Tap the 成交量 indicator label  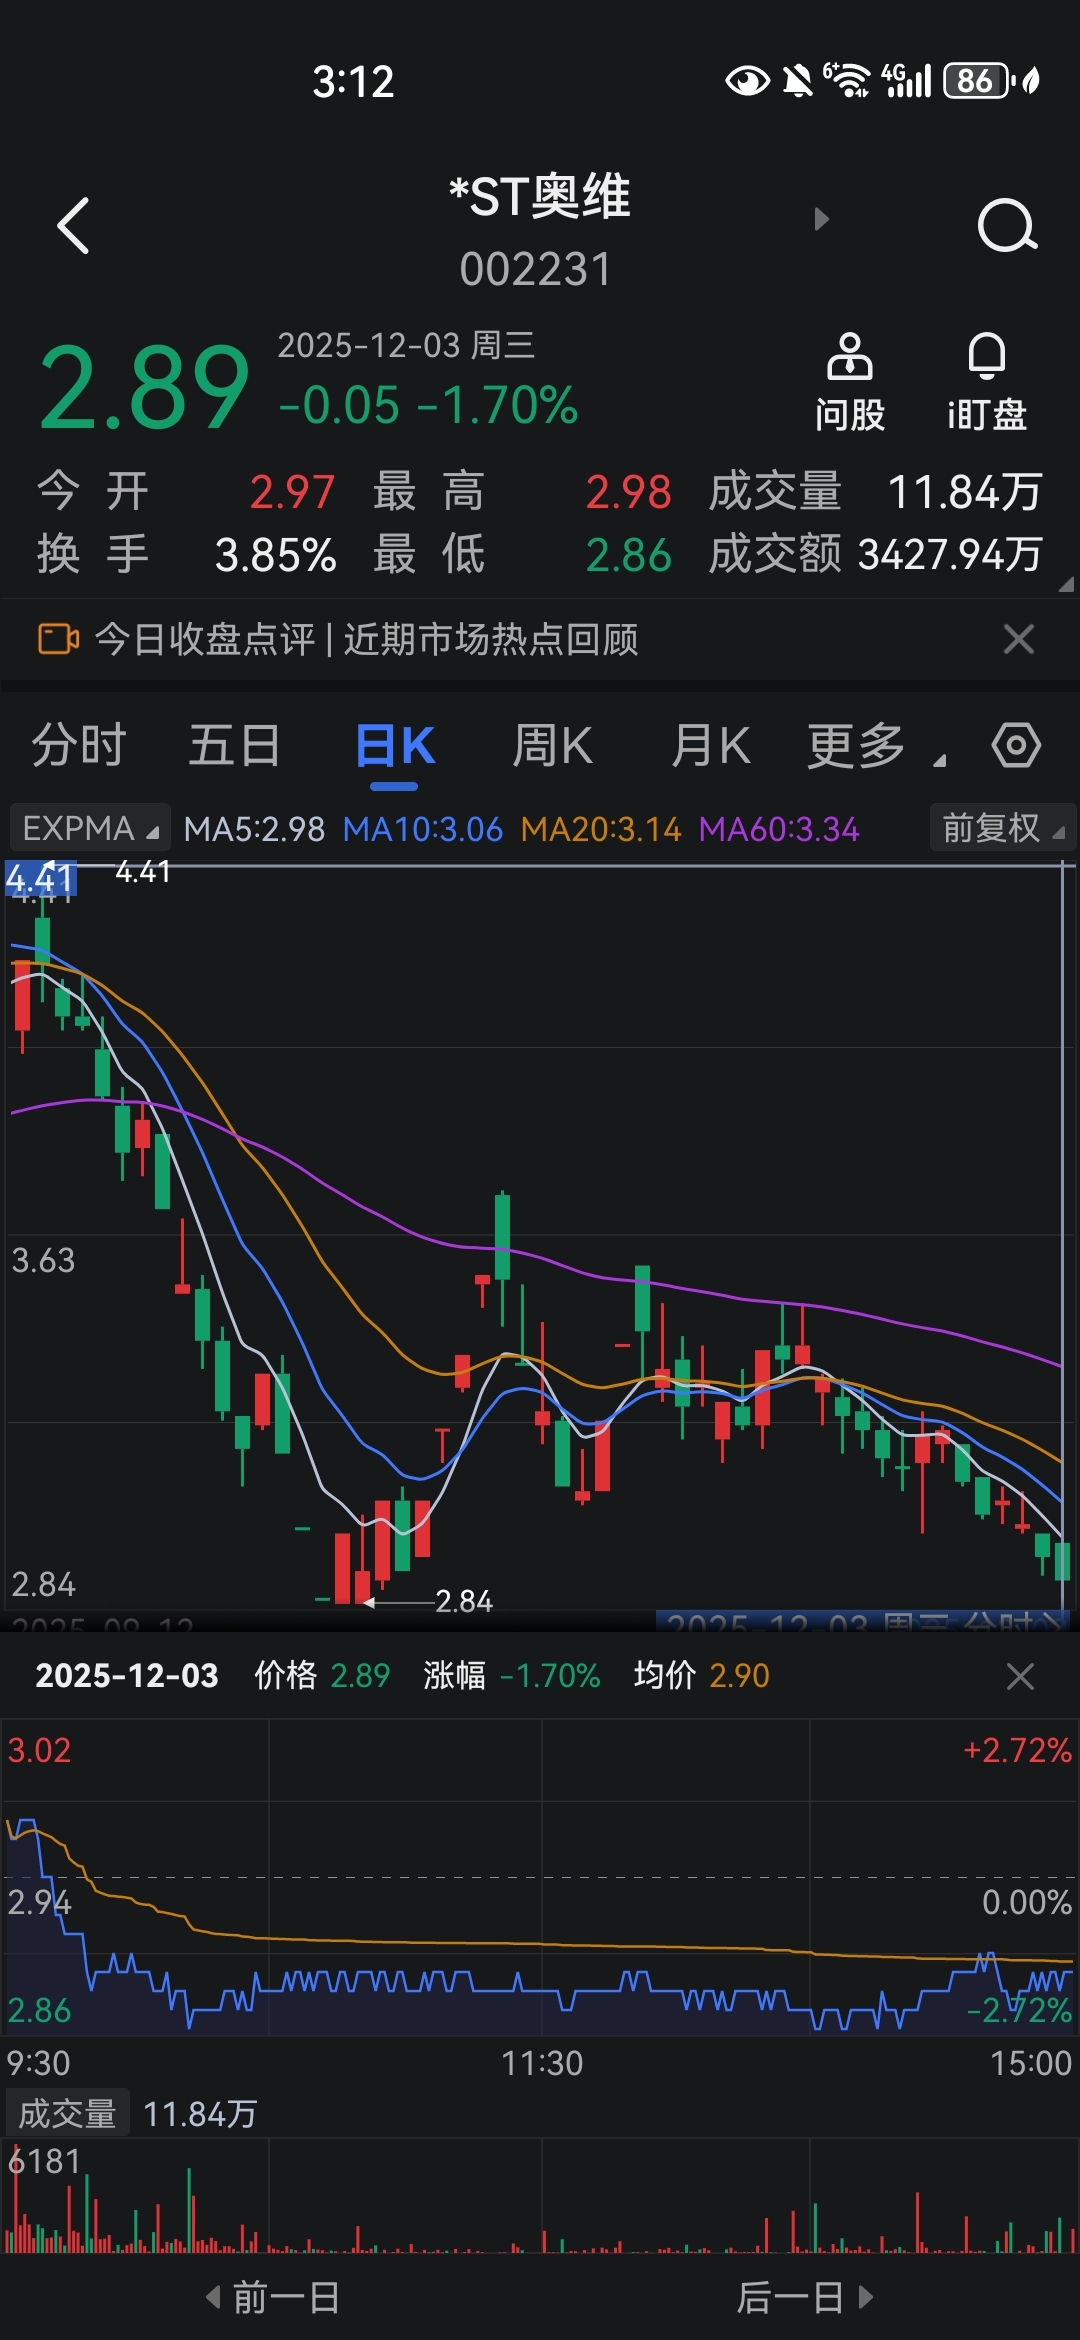point(68,2114)
